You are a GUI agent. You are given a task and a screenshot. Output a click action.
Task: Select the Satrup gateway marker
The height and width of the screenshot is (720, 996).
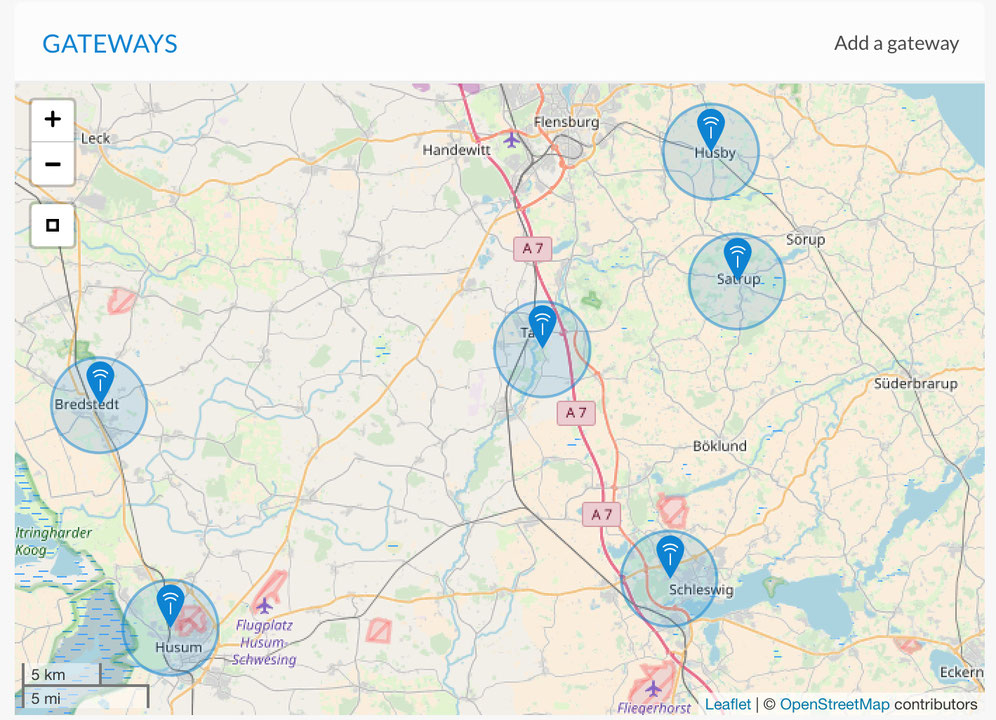coord(737,259)
